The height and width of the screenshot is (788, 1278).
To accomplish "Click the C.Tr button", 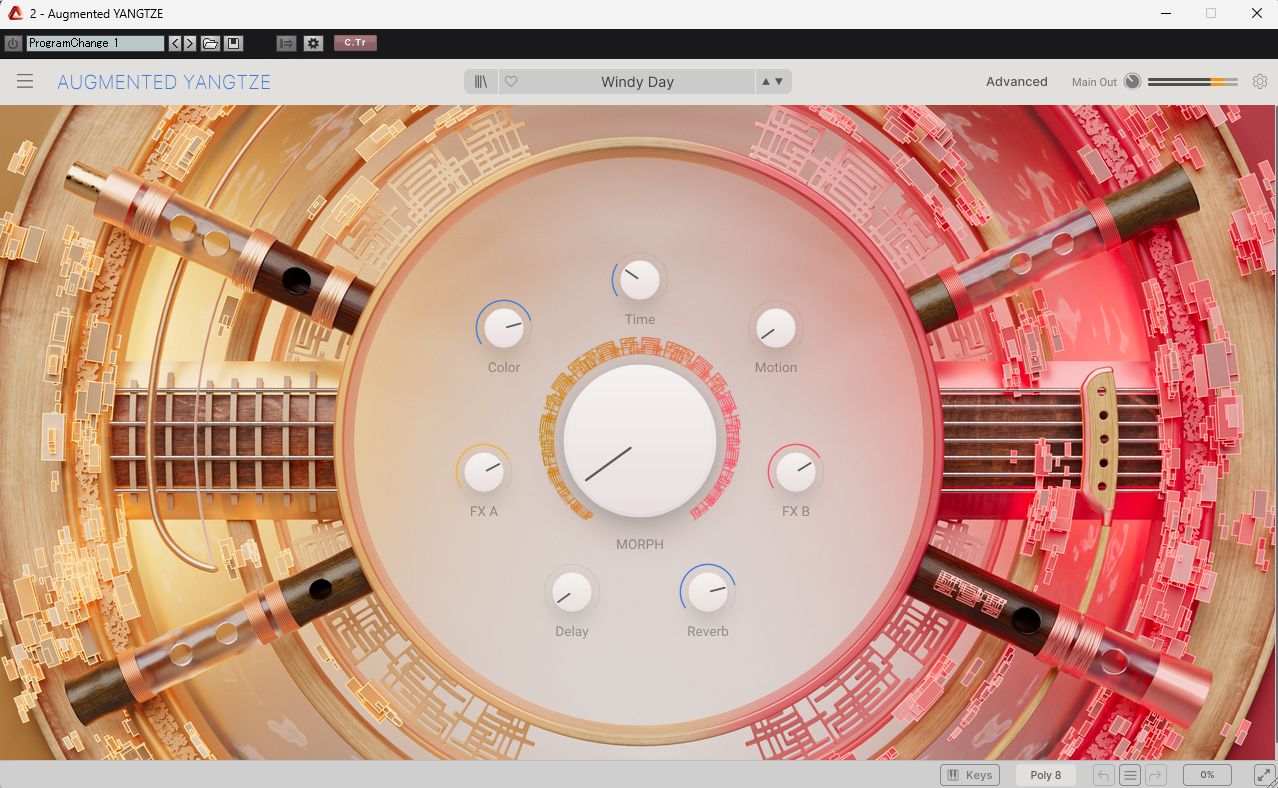I will (355, 43).
